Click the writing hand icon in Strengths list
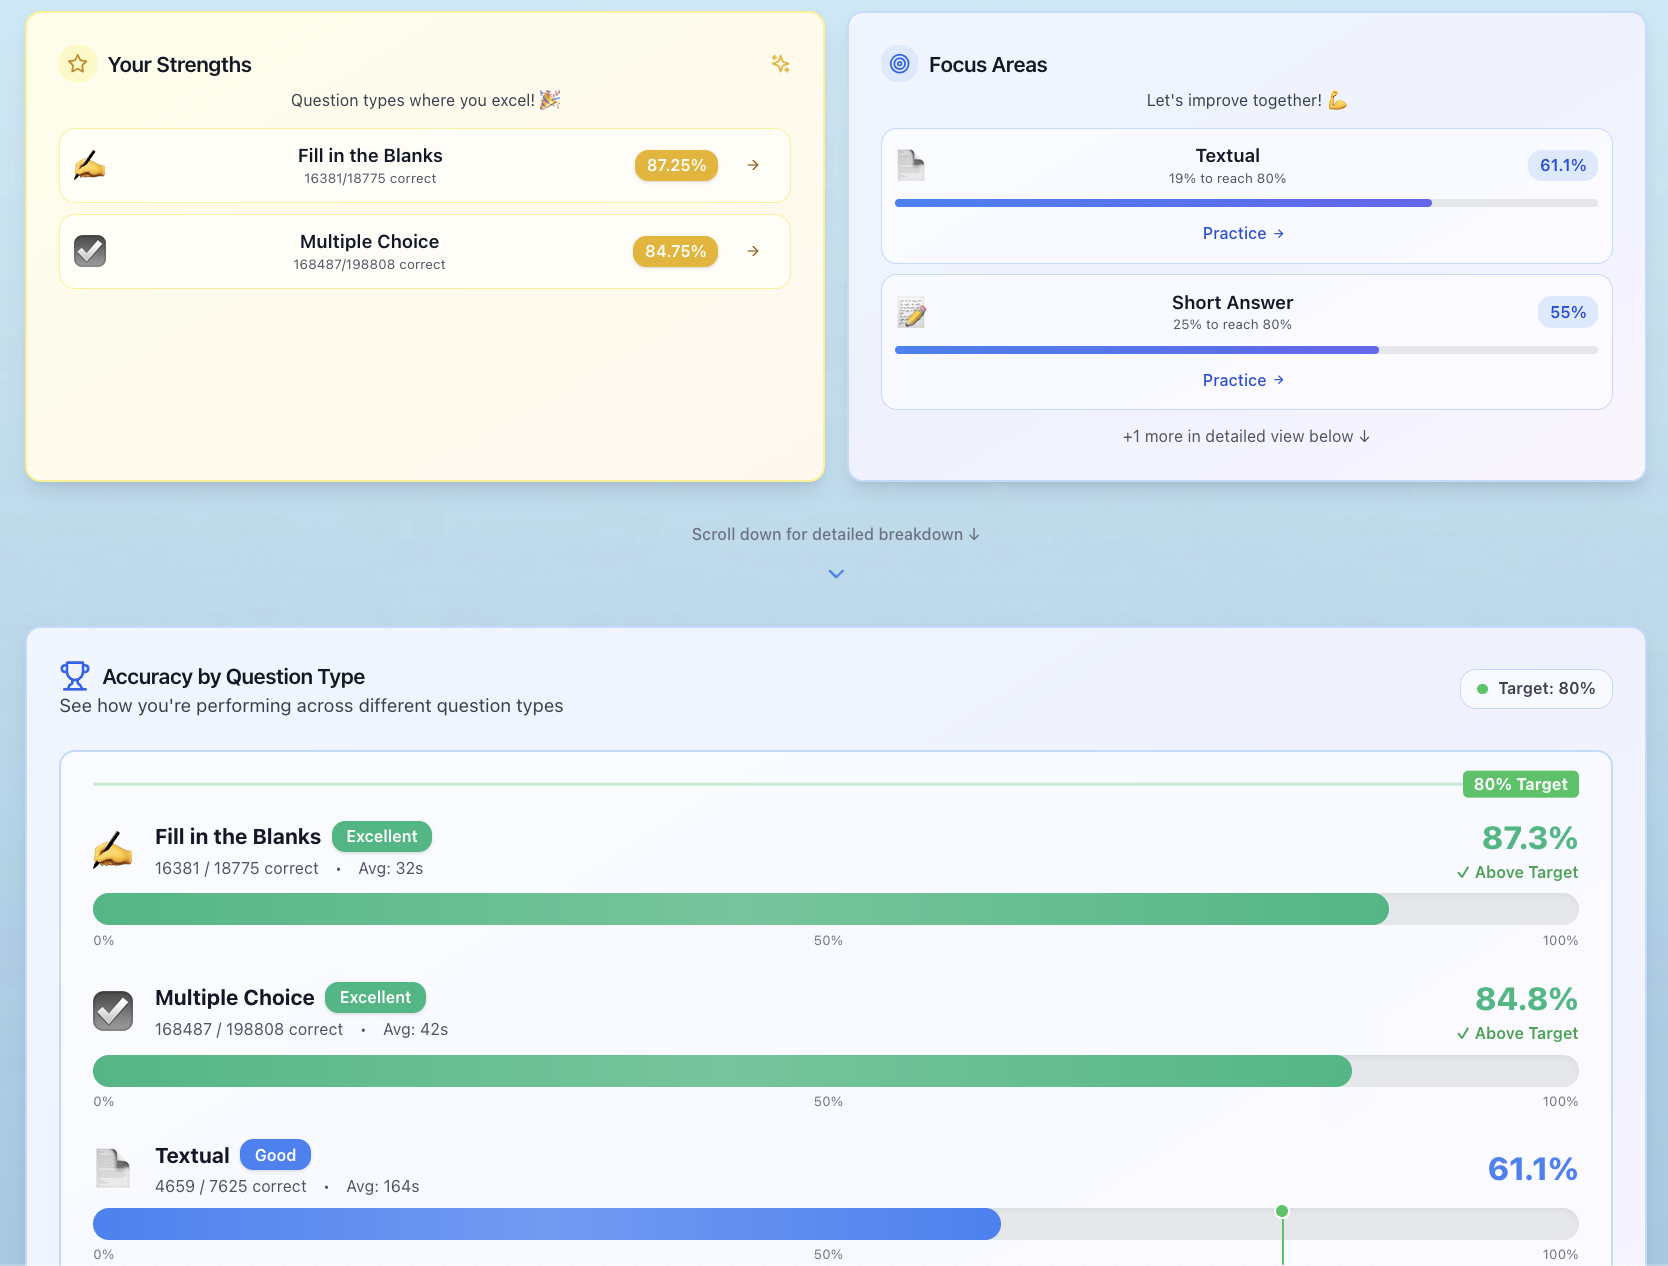The width and height of the screenshot is (1668, 1266). pos(90,165)
